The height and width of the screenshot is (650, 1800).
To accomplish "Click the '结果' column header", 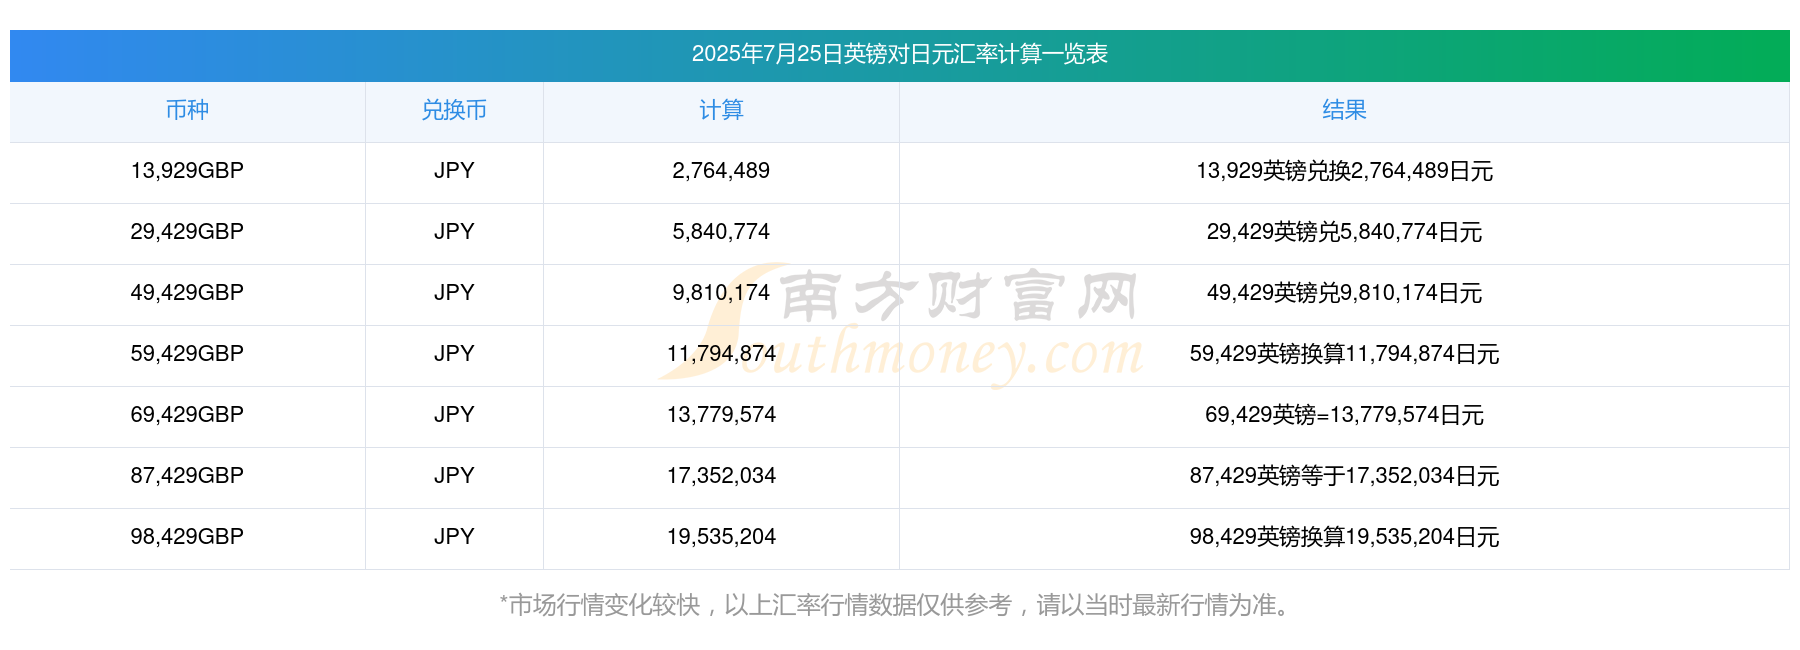I will [1344, 110].
